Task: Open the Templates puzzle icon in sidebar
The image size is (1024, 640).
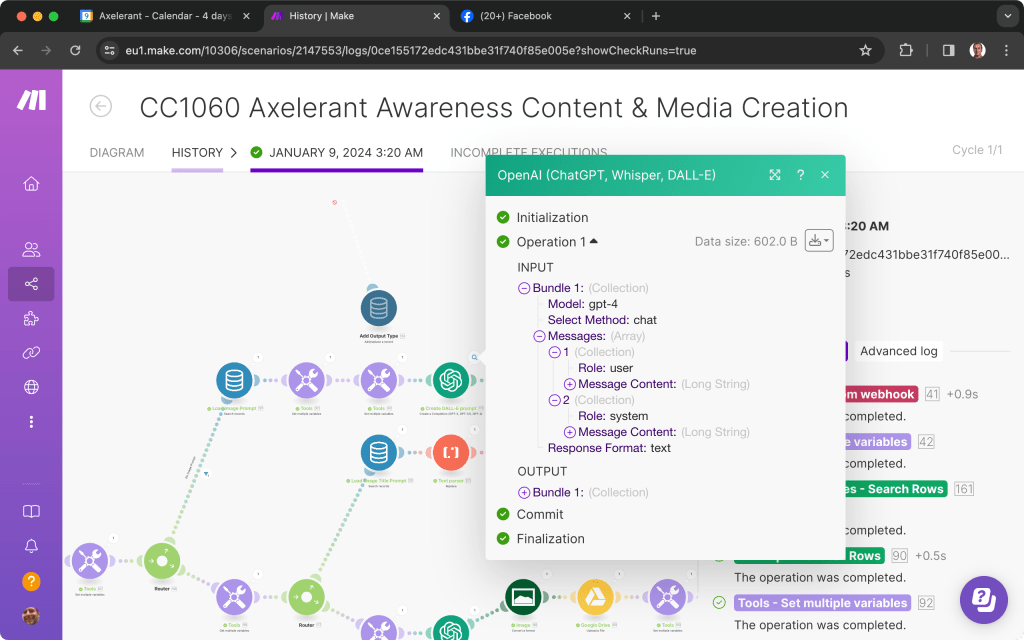Action: [x=31, y=318]
